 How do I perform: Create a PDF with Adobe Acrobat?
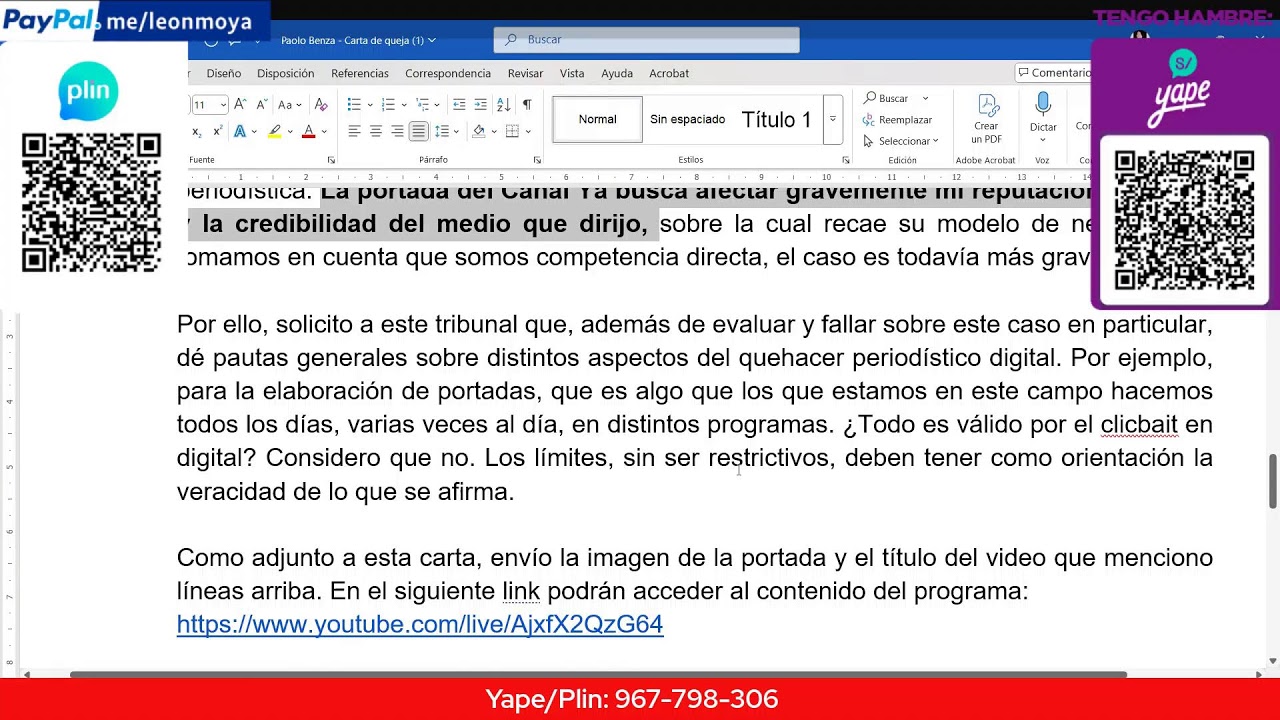[x=986, y=119]
